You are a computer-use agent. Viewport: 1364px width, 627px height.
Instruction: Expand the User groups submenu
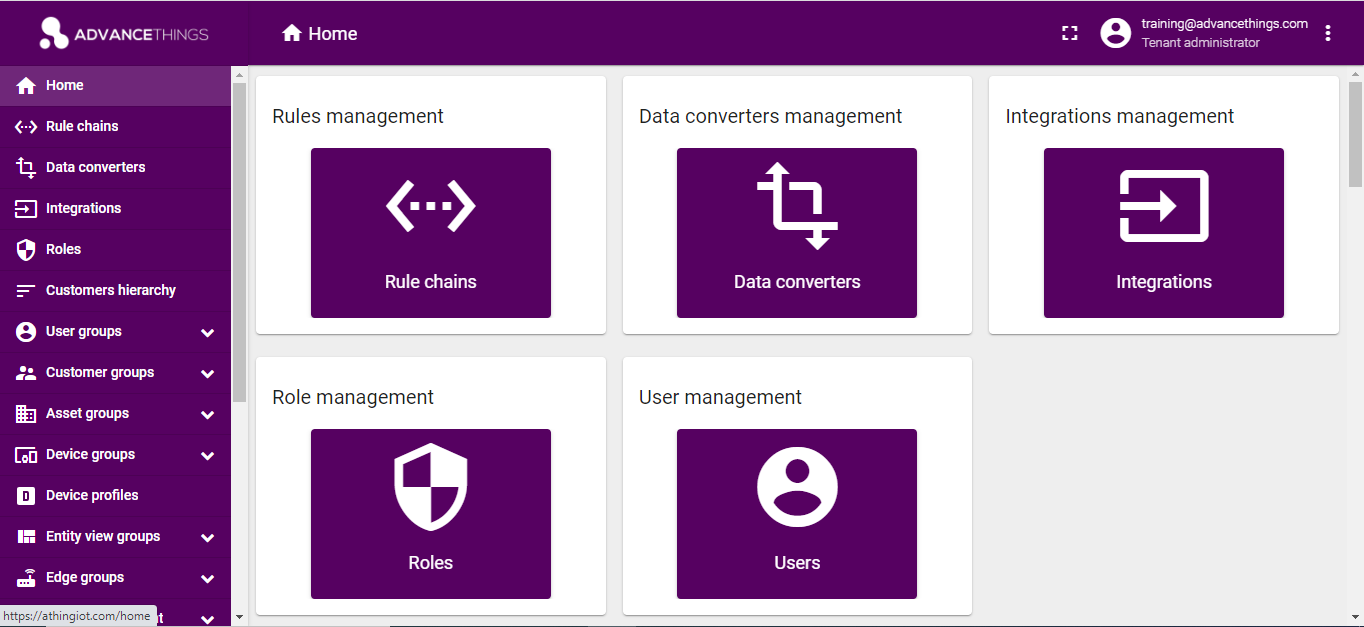click(x=207, y=332)
